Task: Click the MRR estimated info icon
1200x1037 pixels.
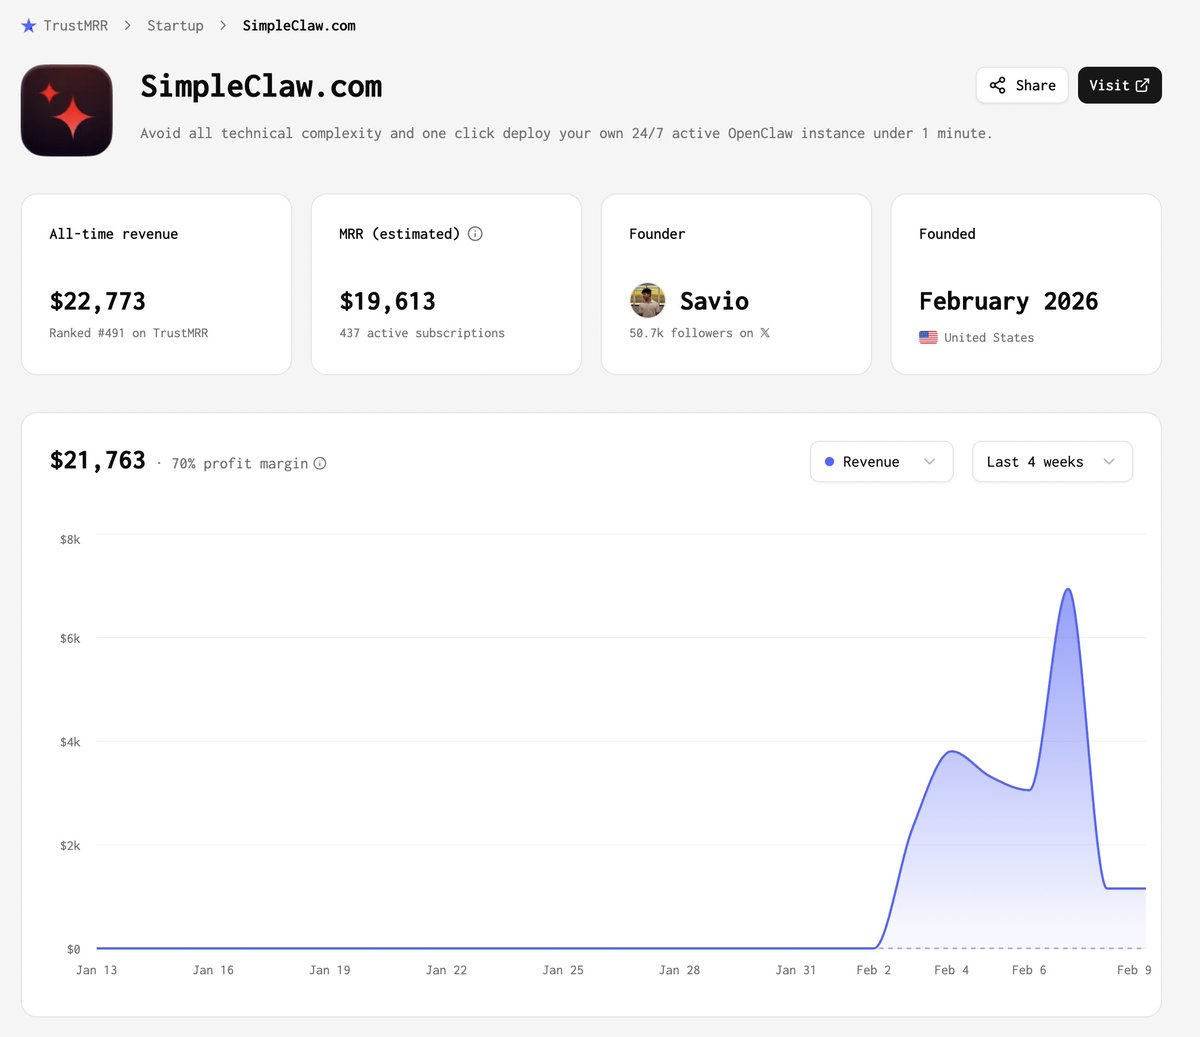Action: 476,234
